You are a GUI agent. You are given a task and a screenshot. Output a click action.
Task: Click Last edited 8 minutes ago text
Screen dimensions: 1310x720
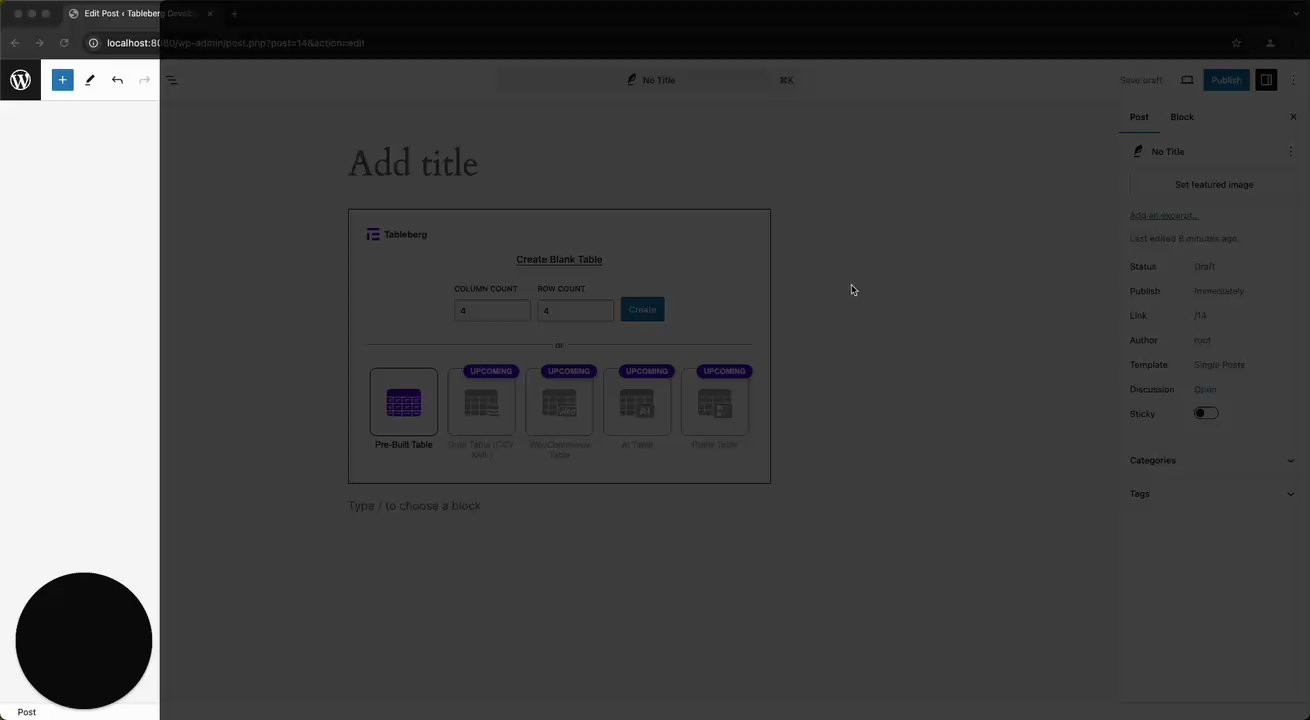tap(1183, 239)
